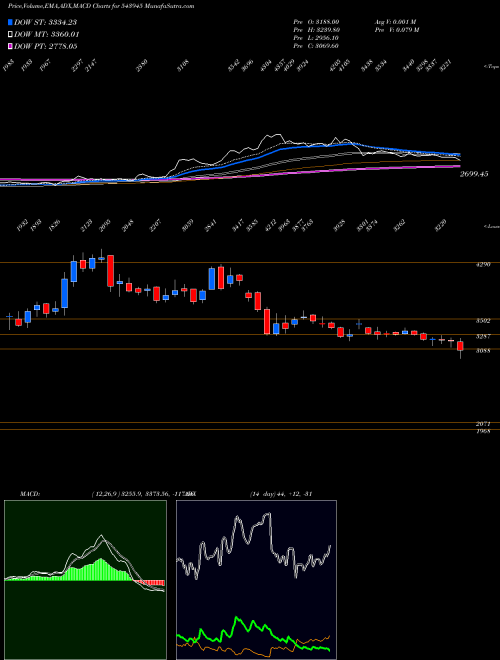Select the 'DOW MT: 3360.01' legend text
500x660 pixels.
coord(47,35)
